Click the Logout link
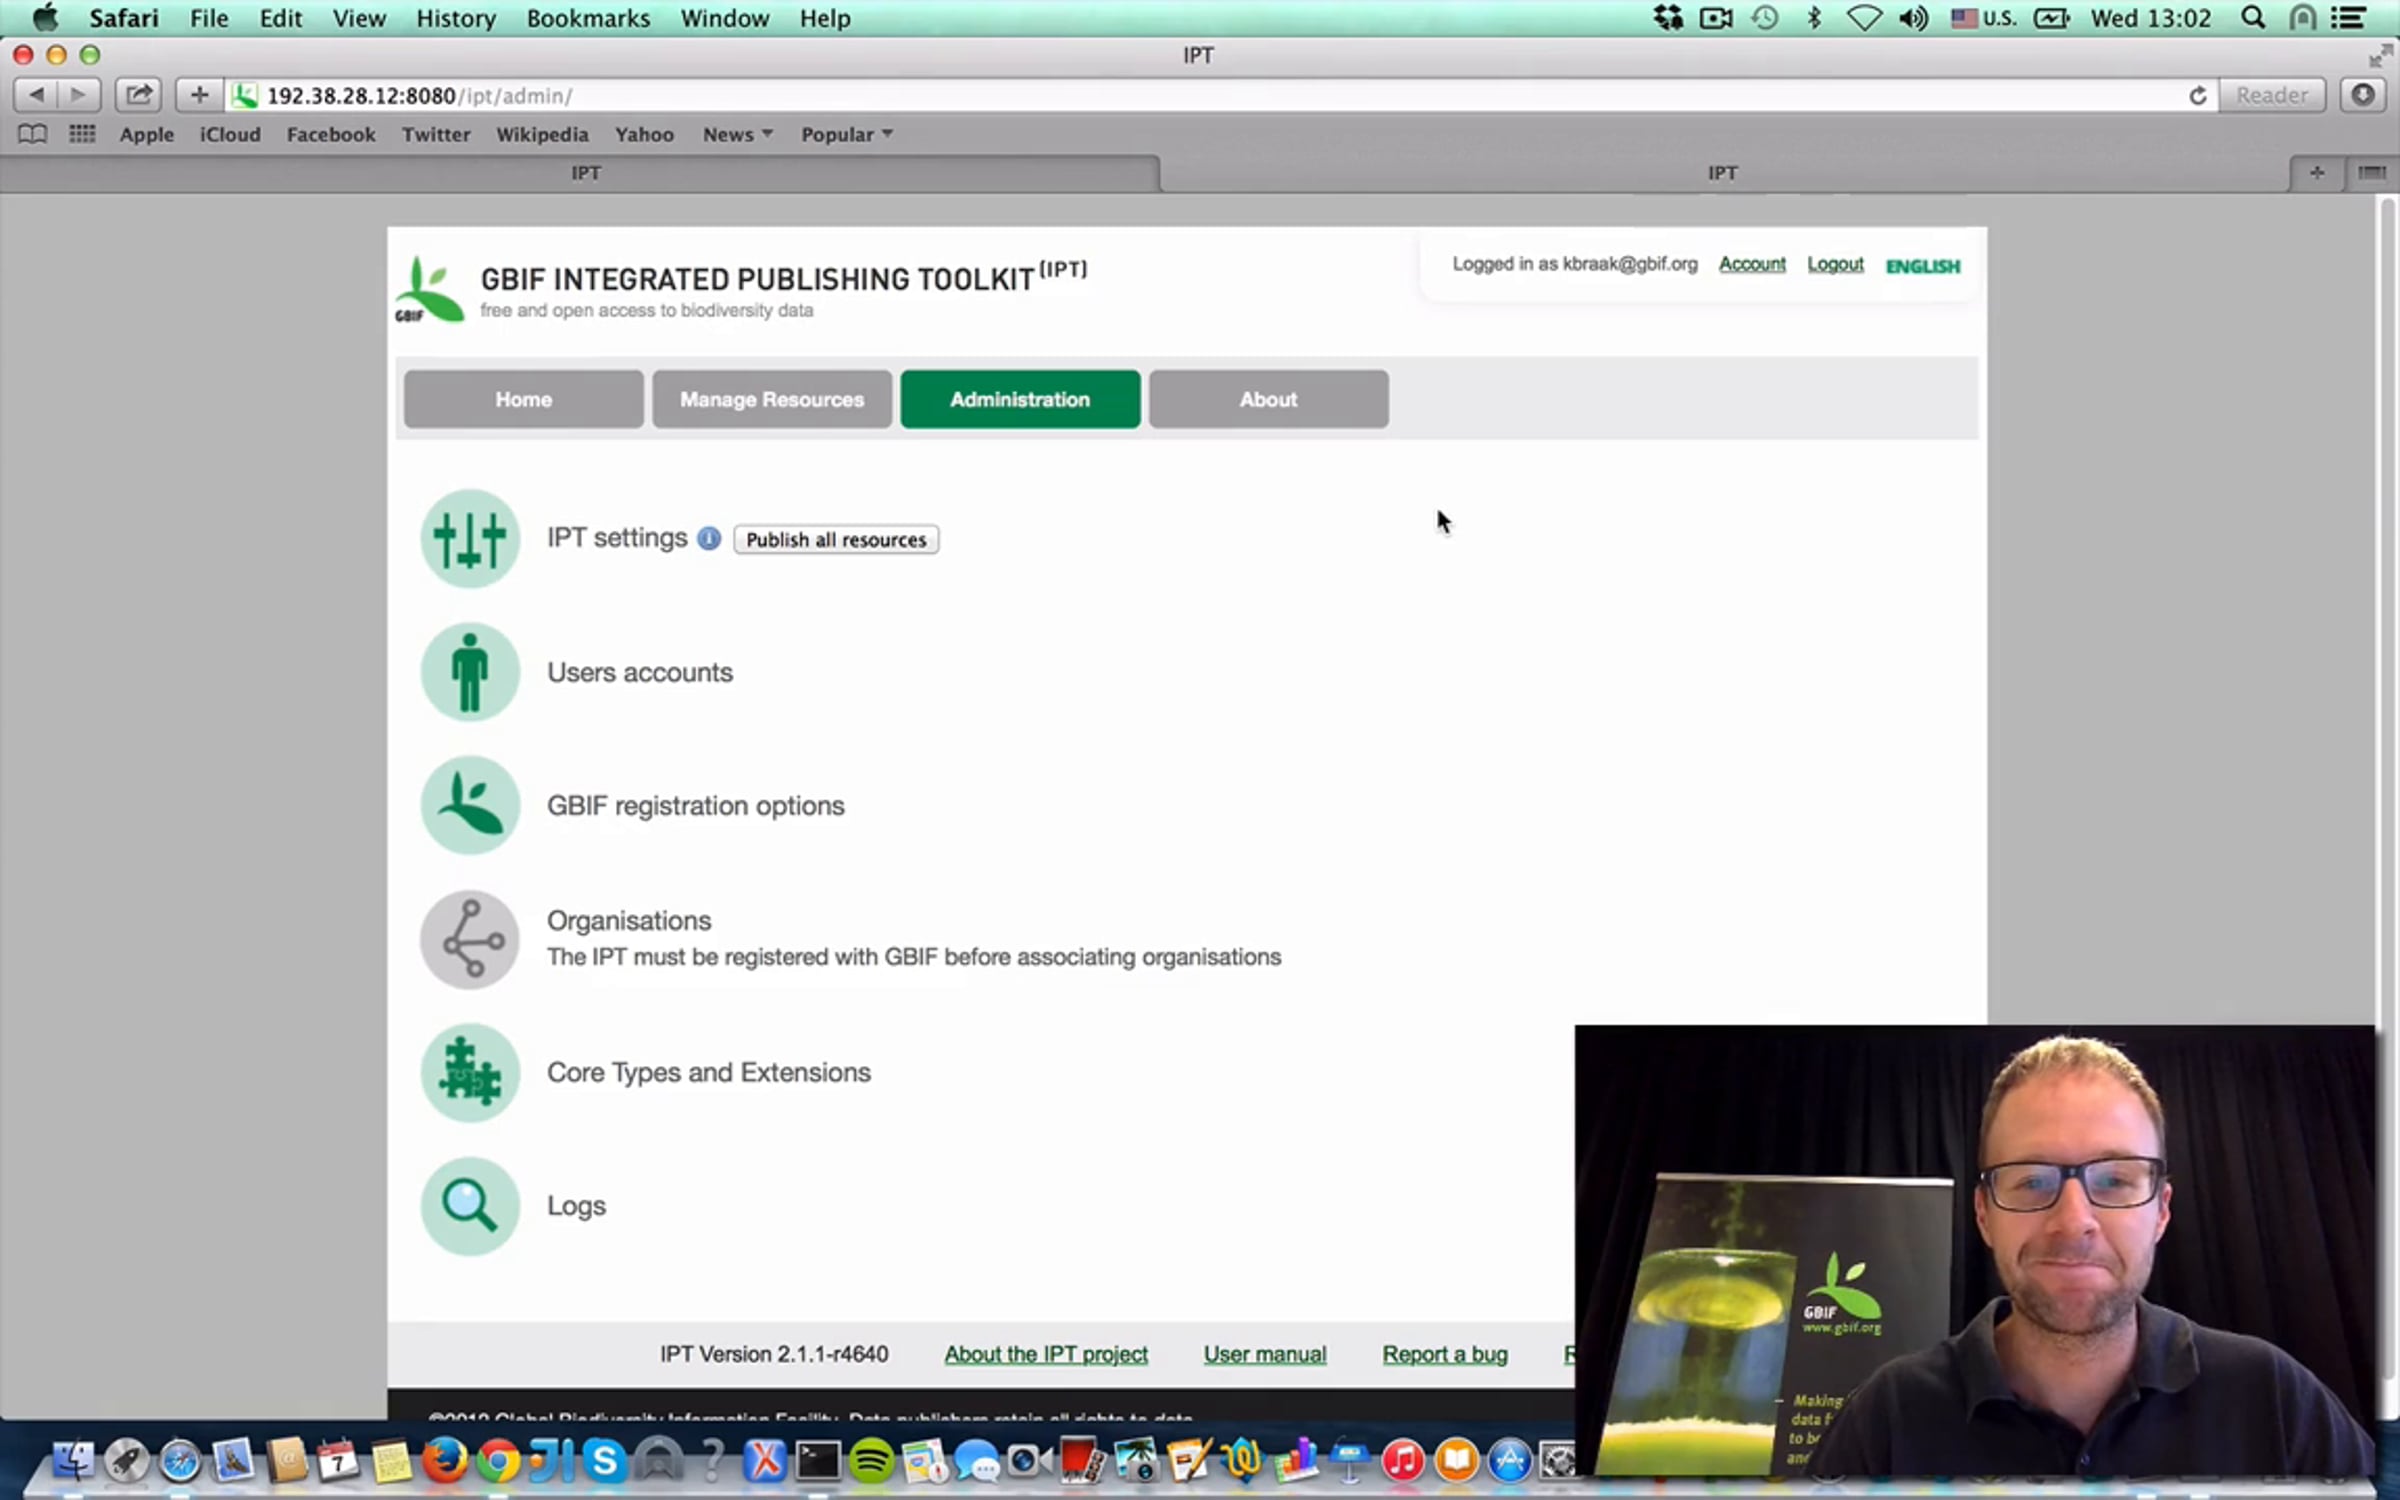Image resolution: width=2400 pixels, height=1500 pixels. pyautogui.click(x=1835, y=264)
